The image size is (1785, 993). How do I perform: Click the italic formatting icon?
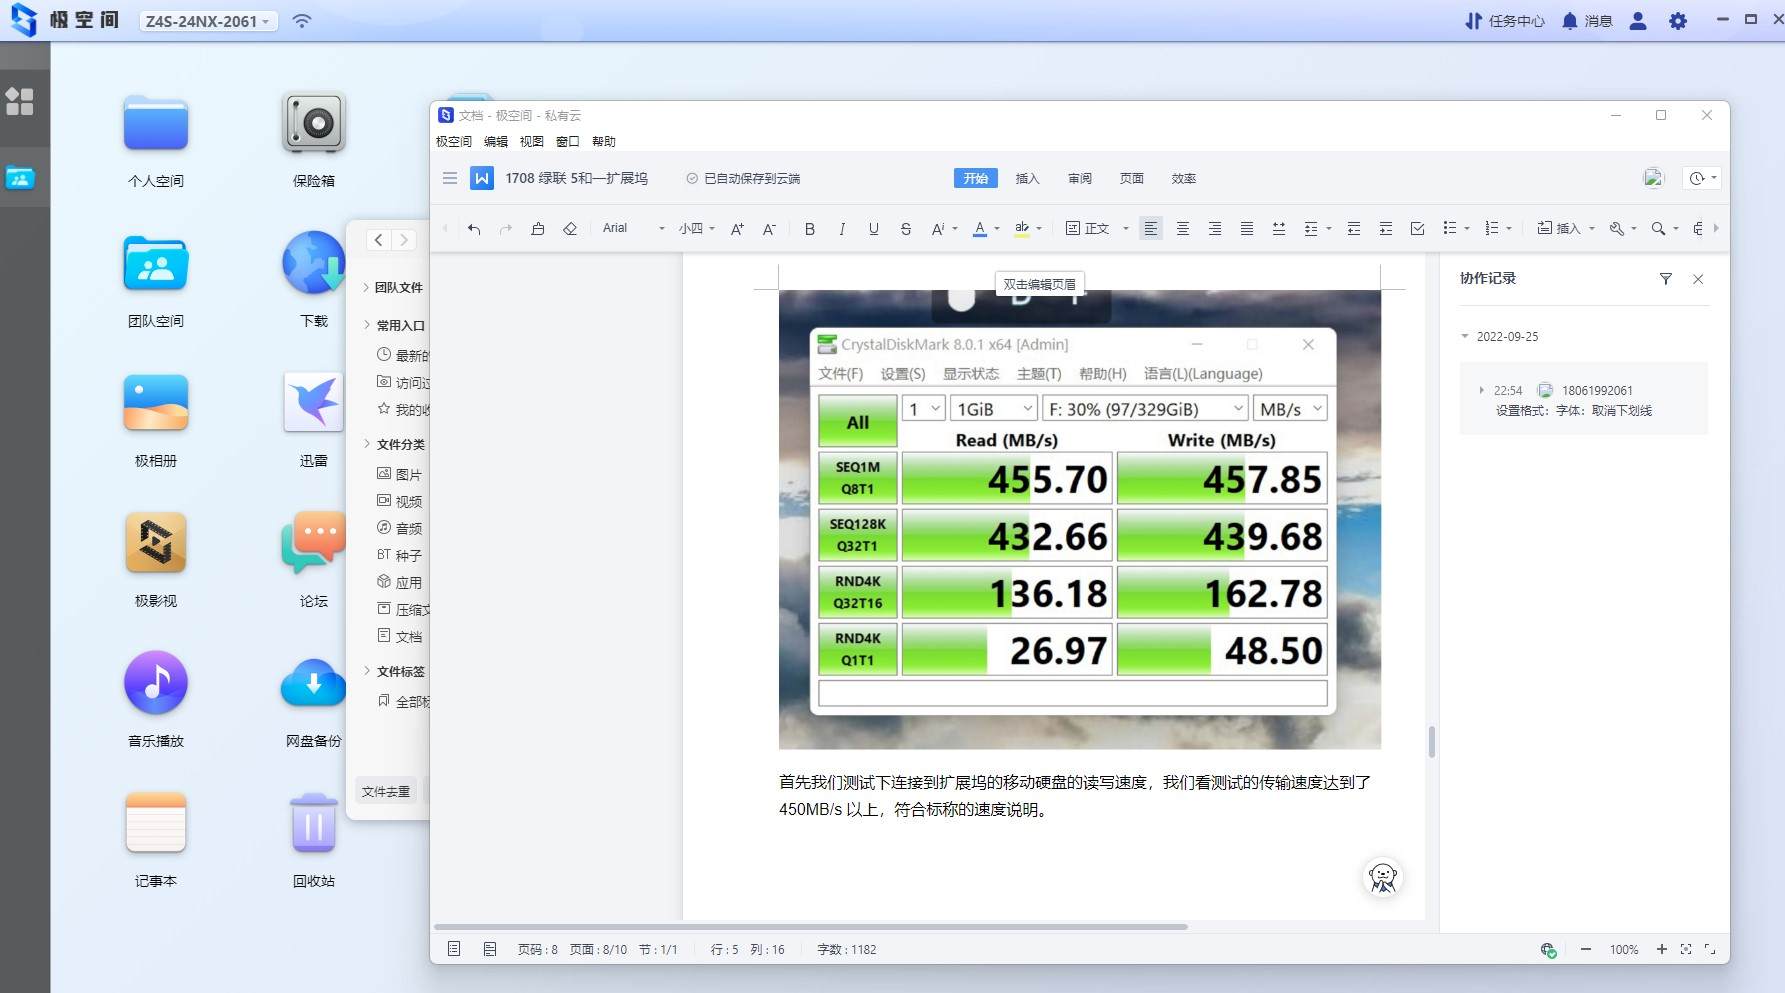pyautogui.click(x=842, y=229)
